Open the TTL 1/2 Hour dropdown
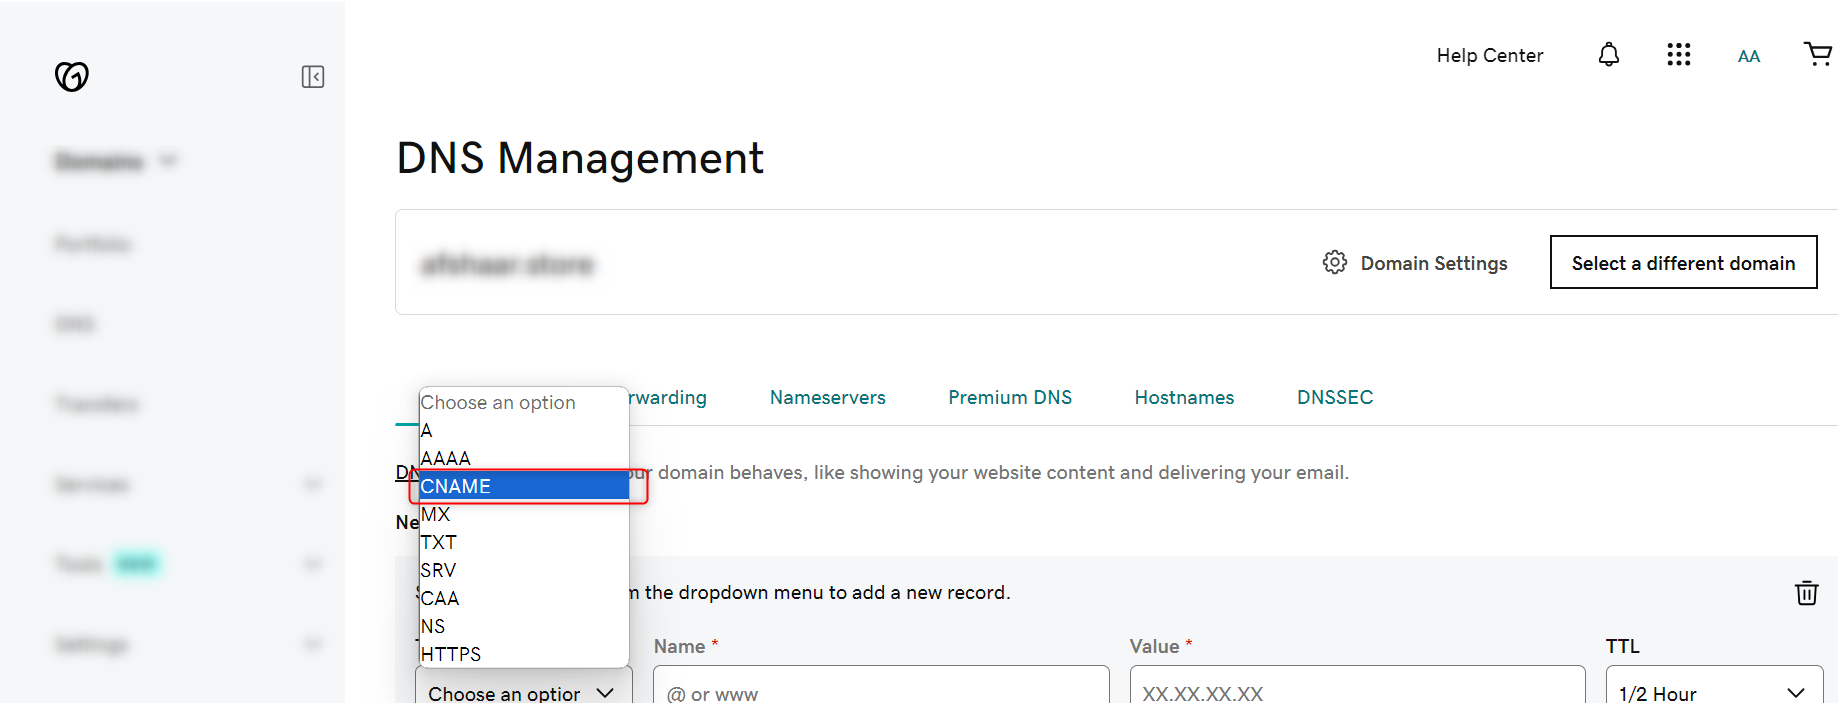This screenshot has width=1838, height=703. pyautogui.click(x=1713, y=691)
